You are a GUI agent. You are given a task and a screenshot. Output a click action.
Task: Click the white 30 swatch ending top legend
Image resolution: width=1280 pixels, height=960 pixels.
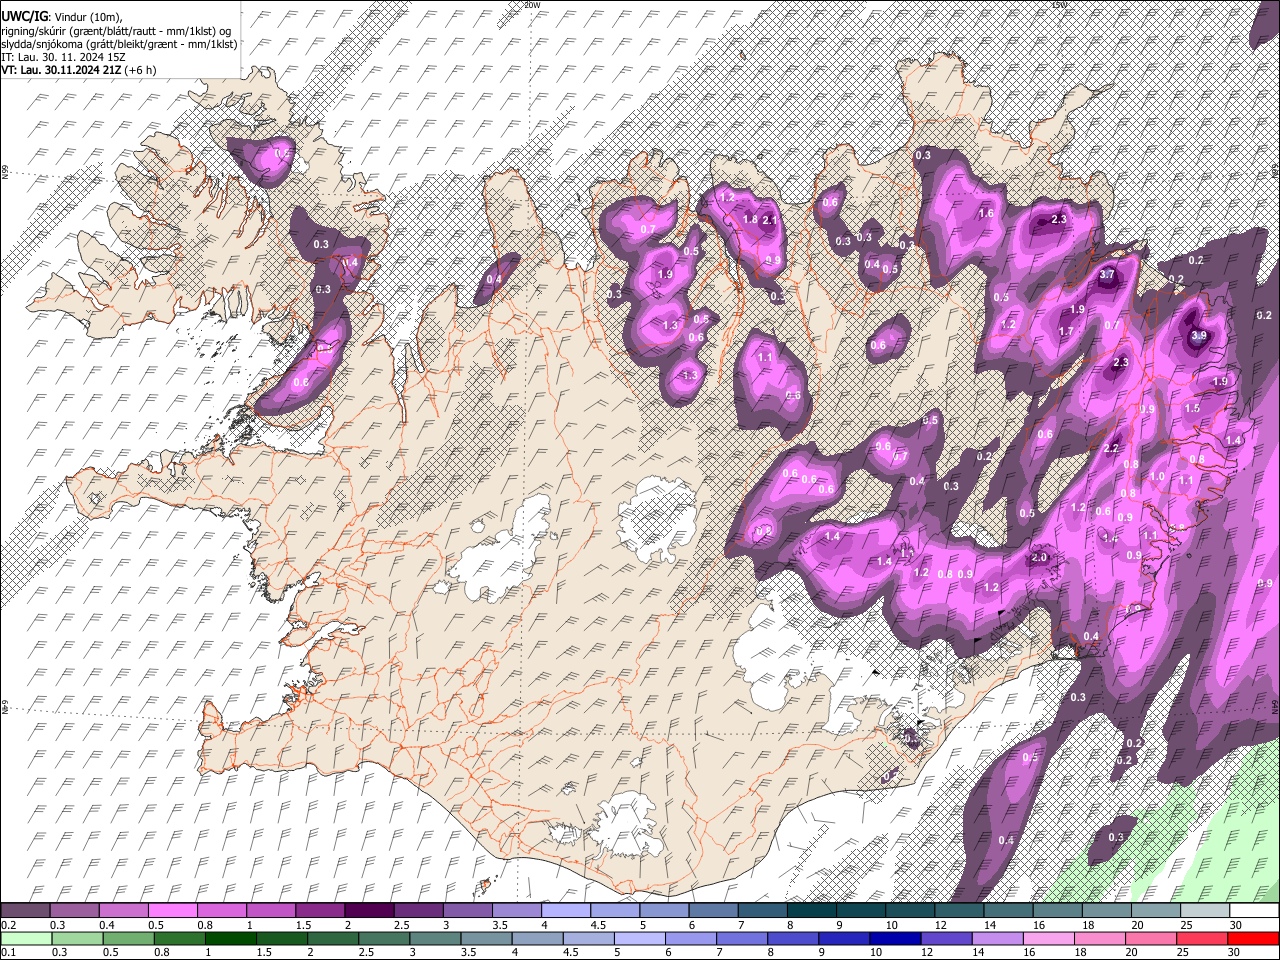(1254, 910)
